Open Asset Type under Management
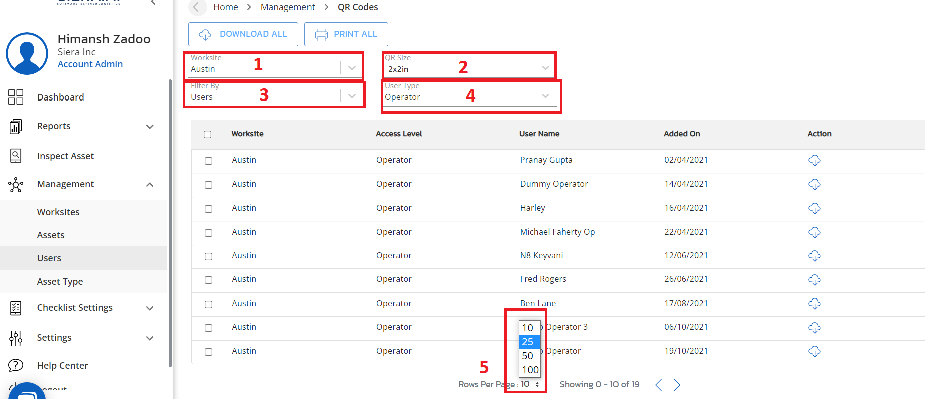Viewport: 925px width, 399px height. click(x=60, y=282)
